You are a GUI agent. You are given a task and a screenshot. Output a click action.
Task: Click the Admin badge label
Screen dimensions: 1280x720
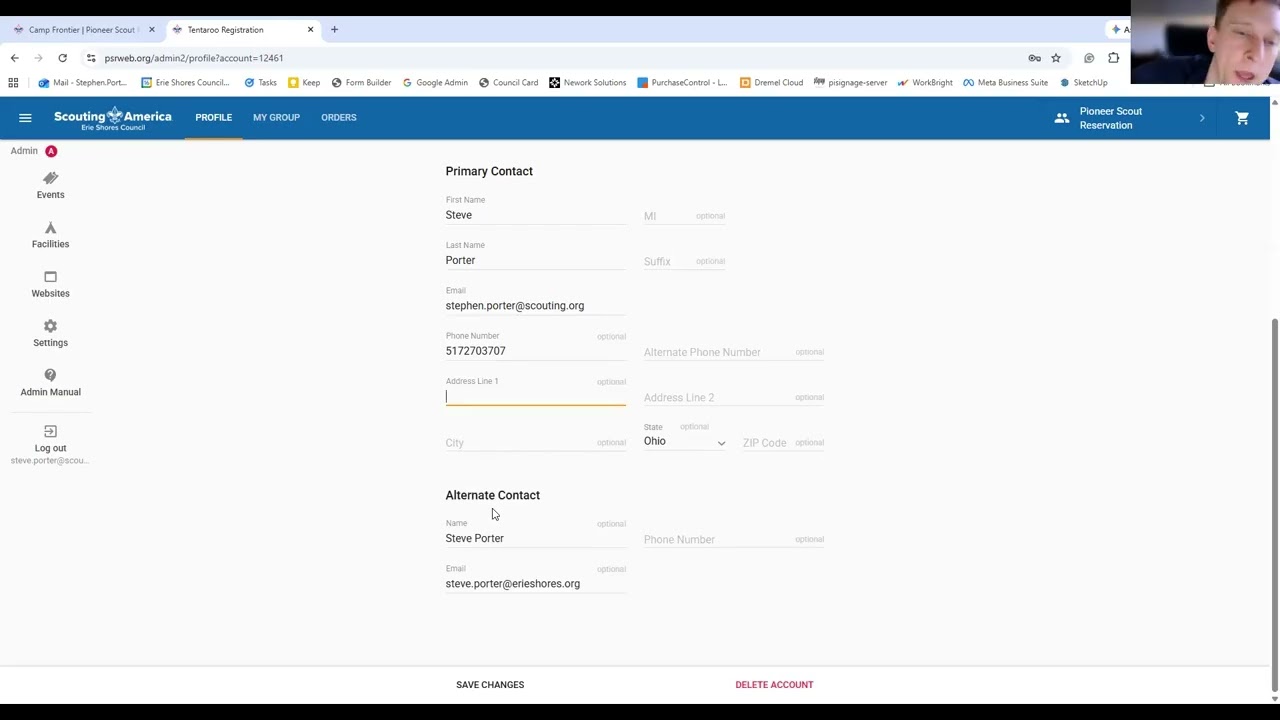click(34, 151)
